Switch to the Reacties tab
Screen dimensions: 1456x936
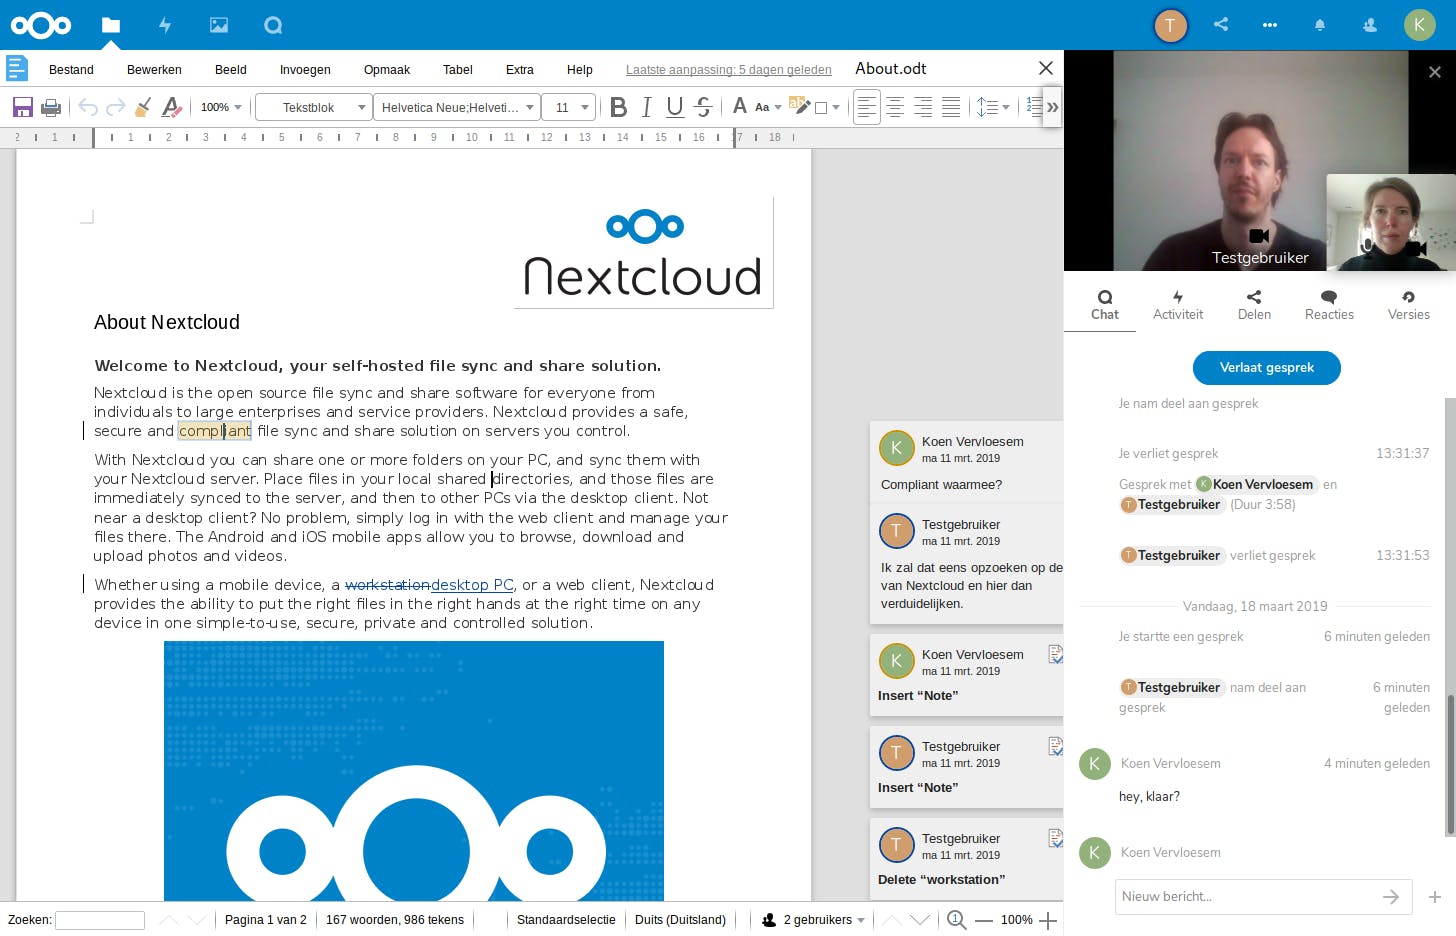tap(1329, 305)
